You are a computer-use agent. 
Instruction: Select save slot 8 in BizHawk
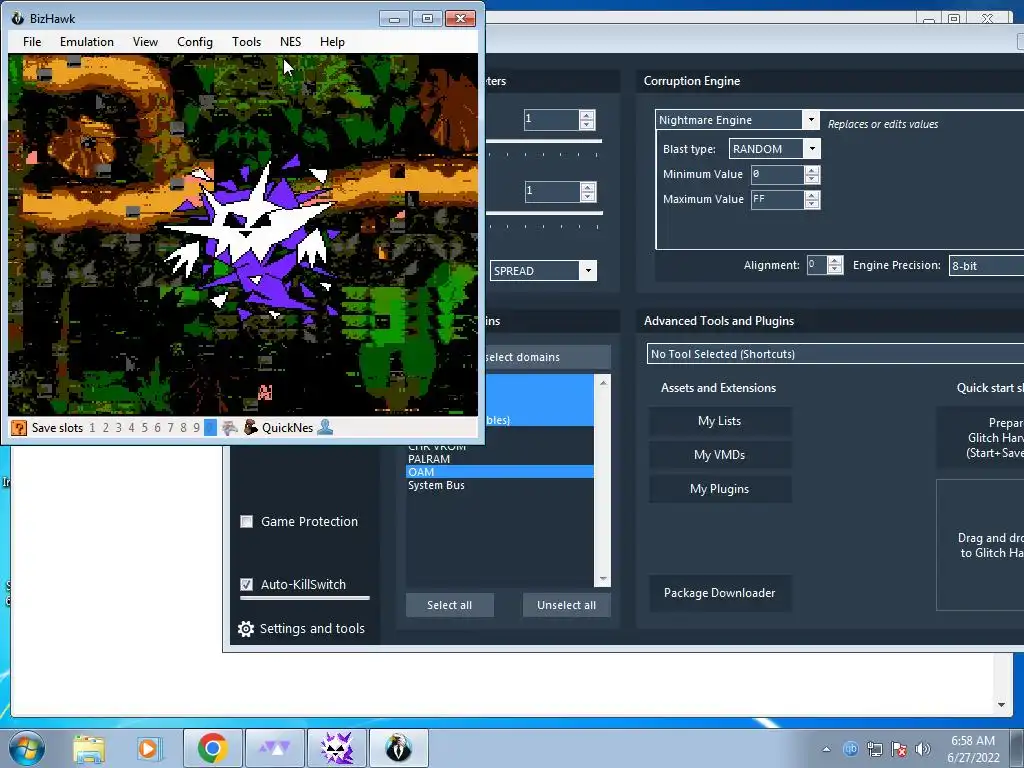pyautogui.click(x=184, y=428)
